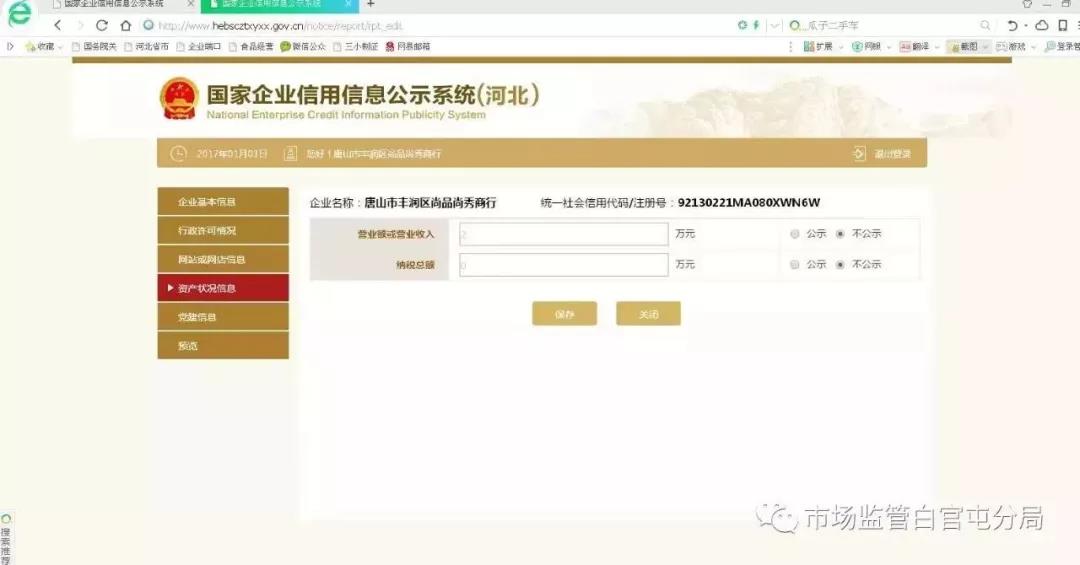Select 公示 for 营业额或营业收入
Screen dimensions: 1080x565
(795, 234)
